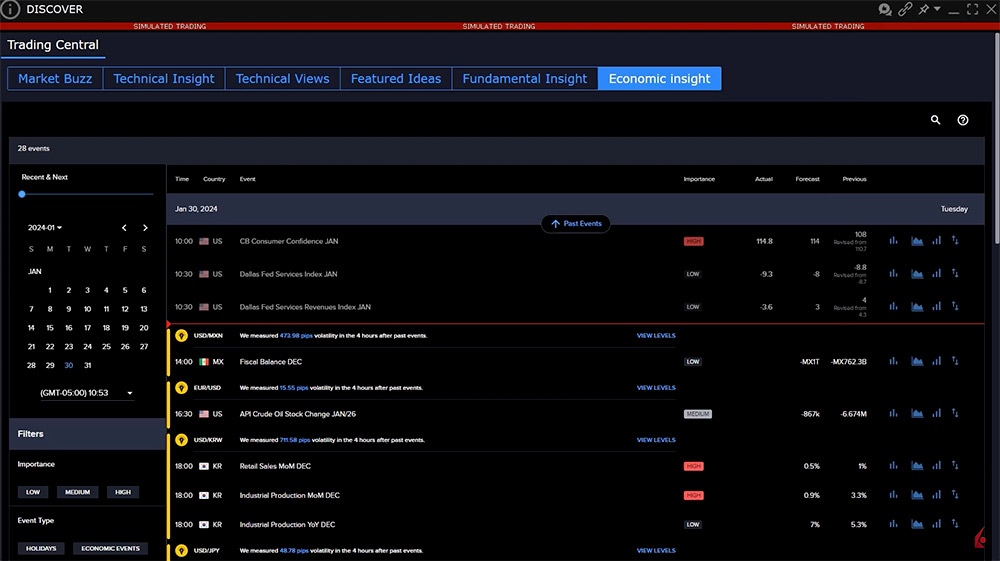Open the pin options dropdown arrow
Image resolution: width=1000 pixels, height=561 pixels.
pyautogui.click(x=937, y=9)
